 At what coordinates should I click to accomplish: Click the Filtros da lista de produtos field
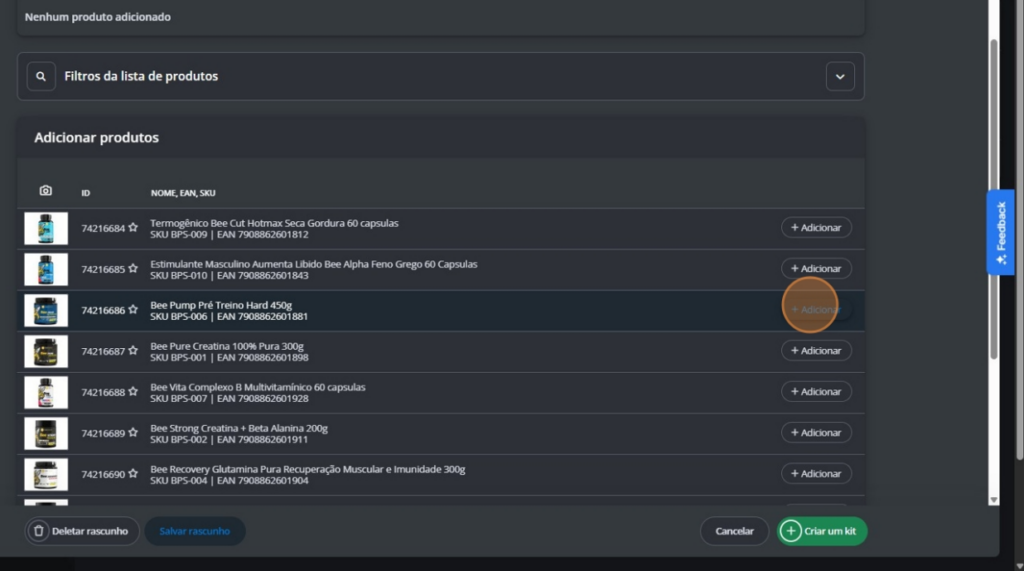tap(441, 76)
